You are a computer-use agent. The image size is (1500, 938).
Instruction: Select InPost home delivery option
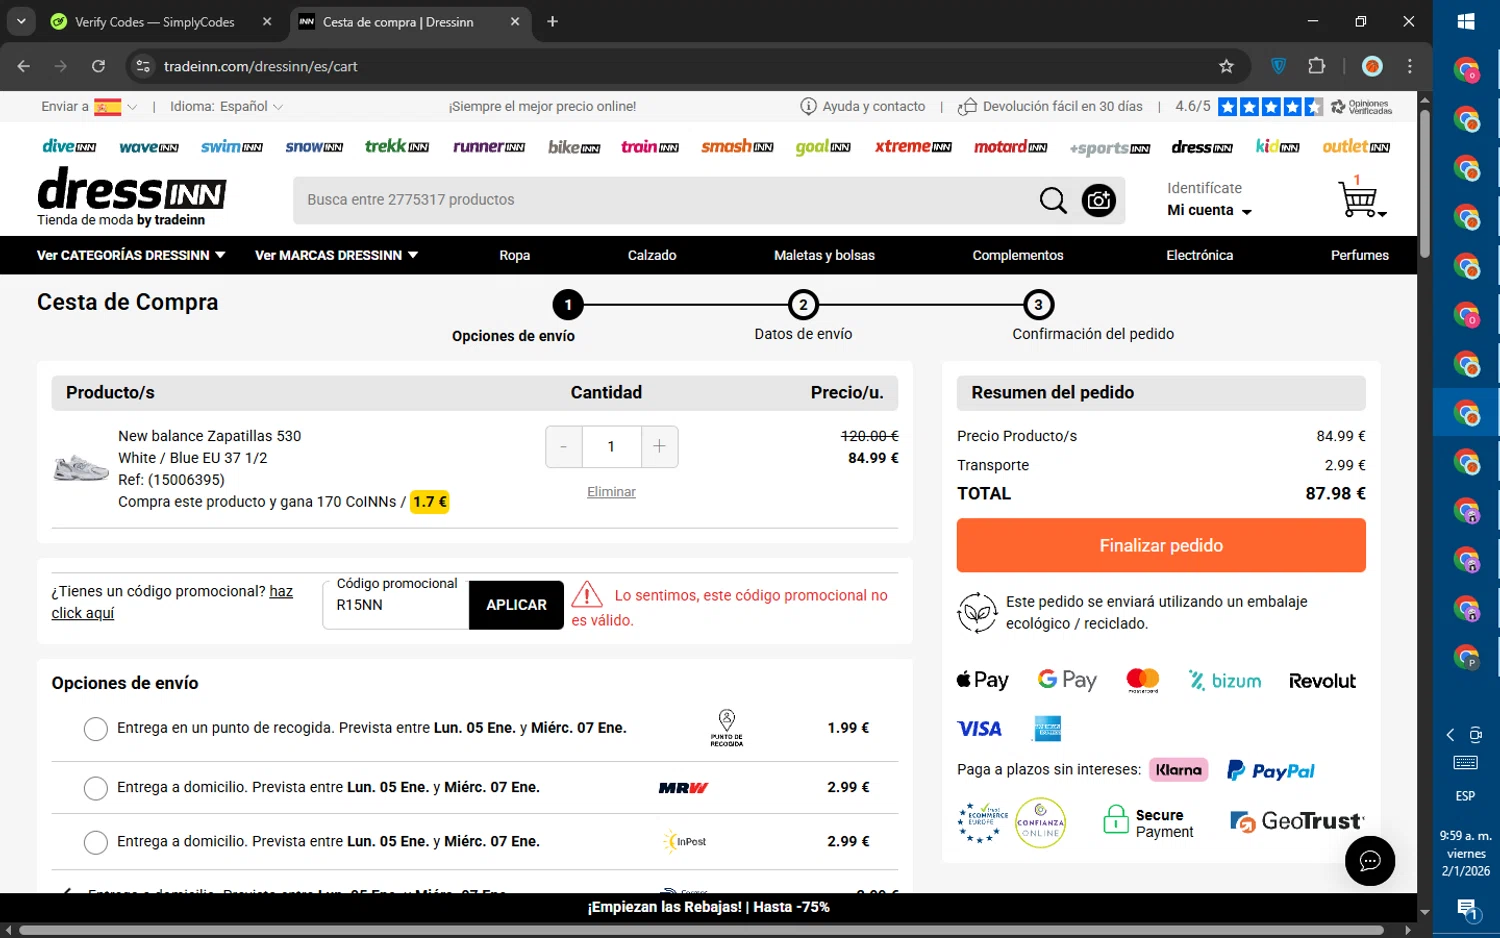(x=96, y=842)
